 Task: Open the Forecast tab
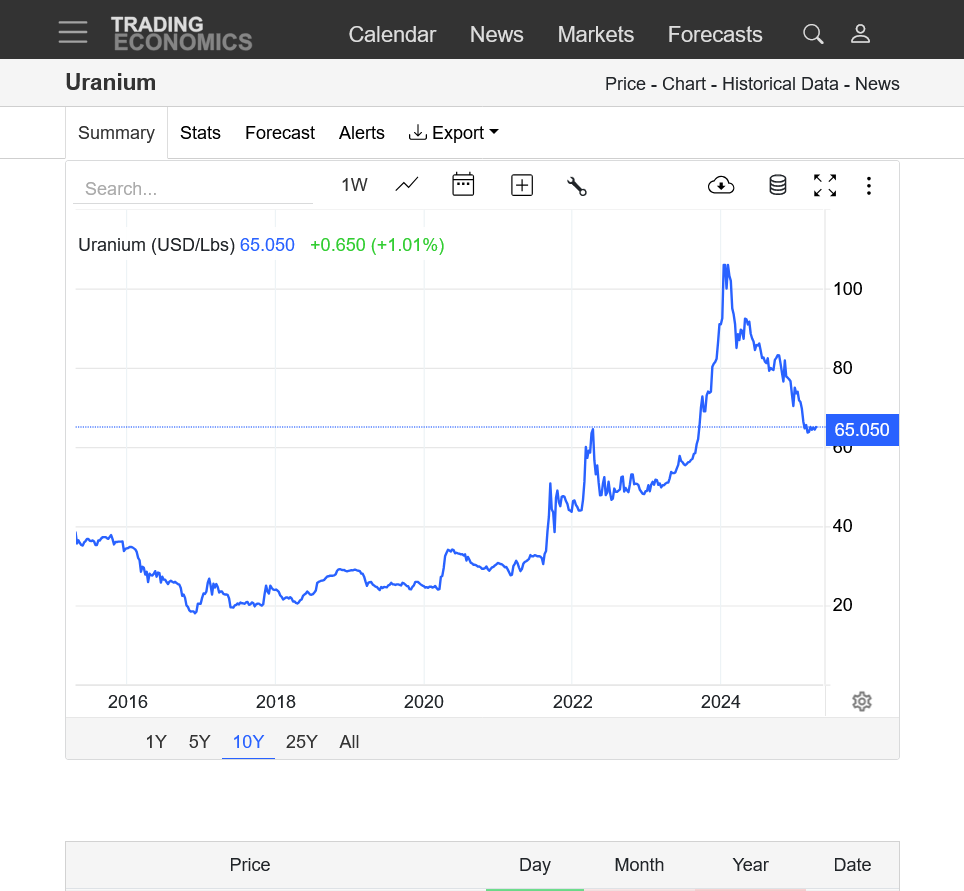tap(280, 133)
